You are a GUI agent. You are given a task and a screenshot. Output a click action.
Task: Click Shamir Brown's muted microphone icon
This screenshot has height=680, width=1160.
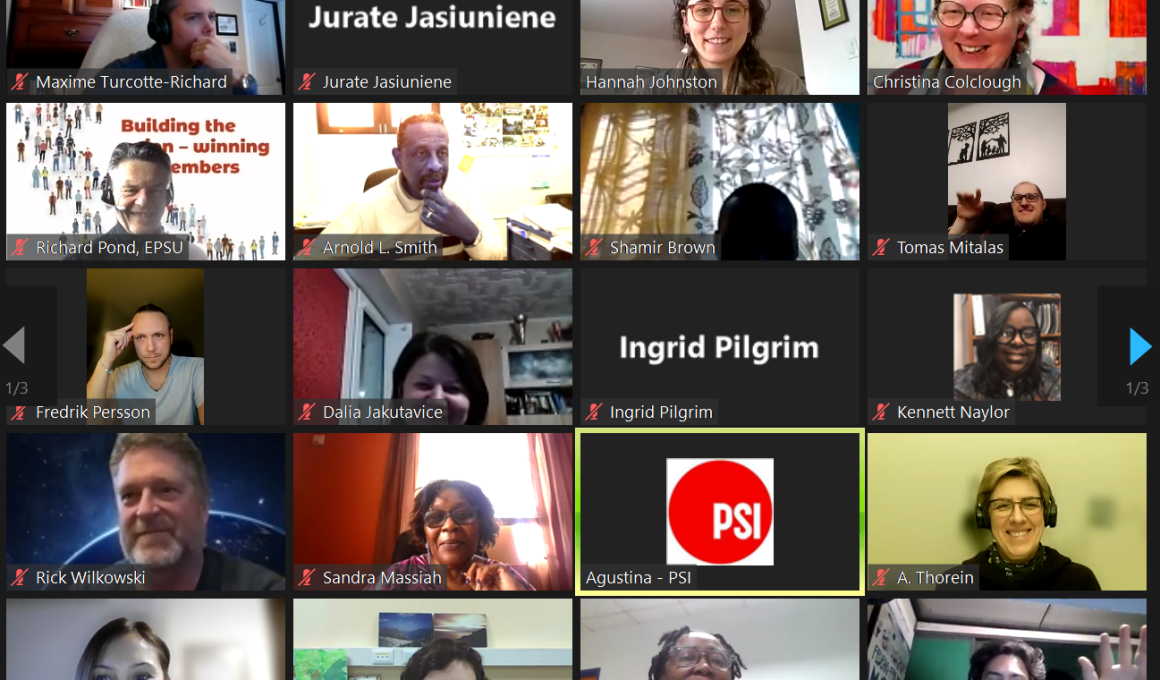tap(594, 247)
